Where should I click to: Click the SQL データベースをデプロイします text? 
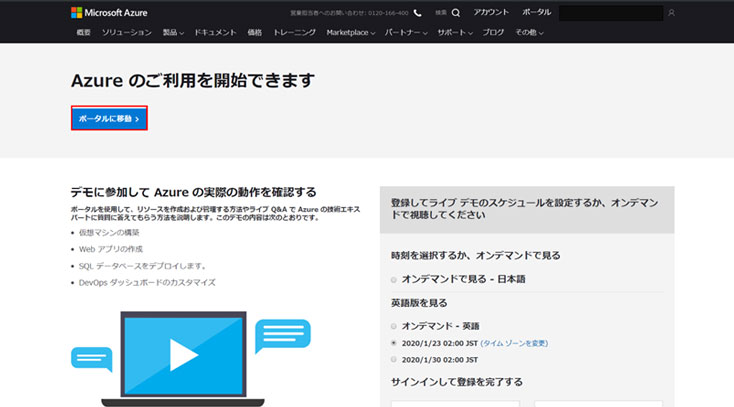pos(143,266)
